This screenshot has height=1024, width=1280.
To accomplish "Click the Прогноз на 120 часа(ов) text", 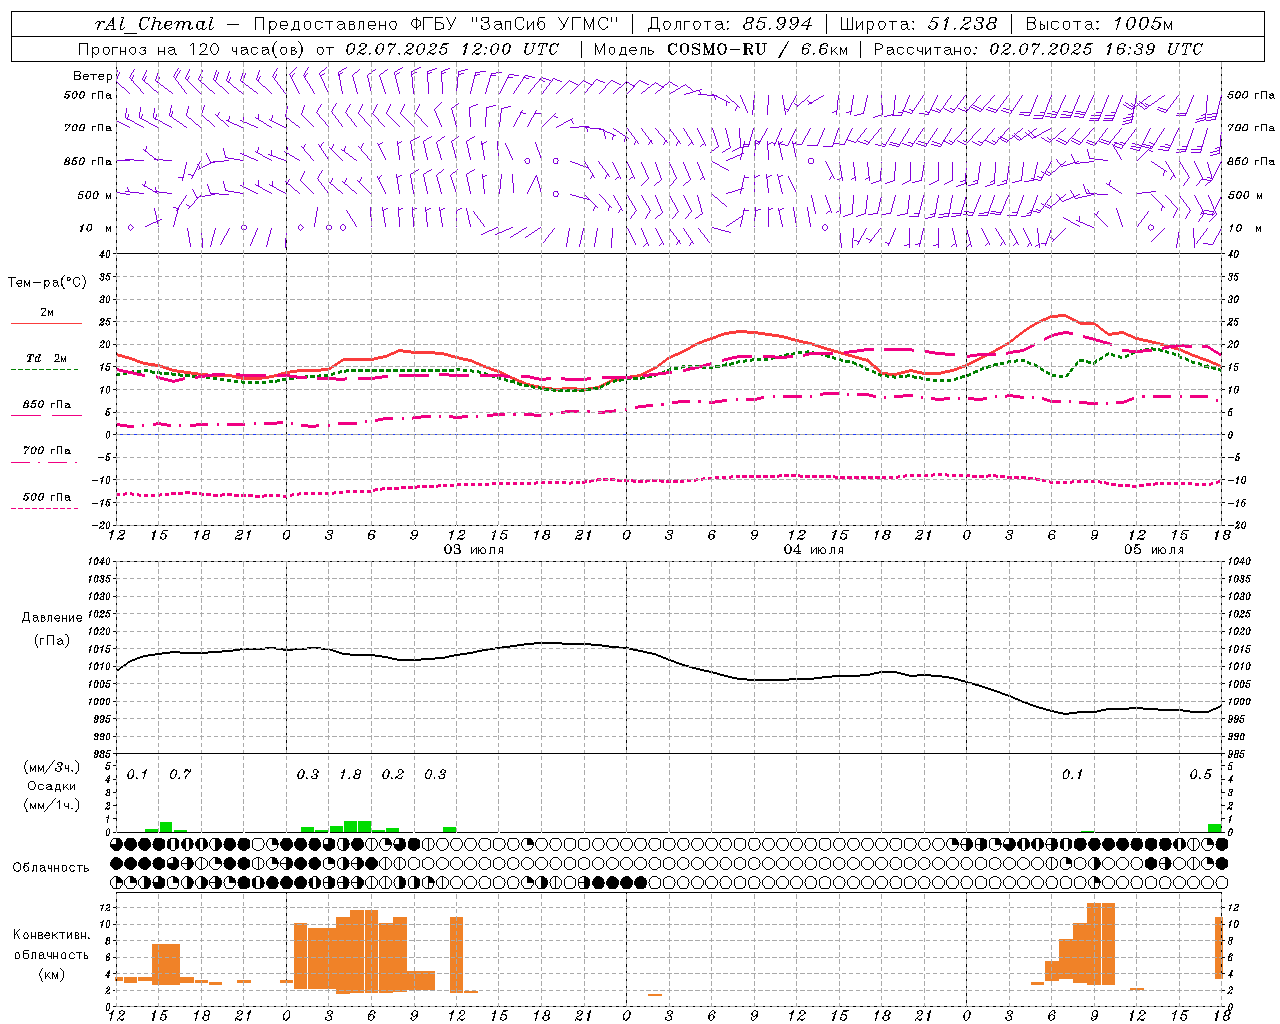I will pyautogui.click(x=193, y=49).
